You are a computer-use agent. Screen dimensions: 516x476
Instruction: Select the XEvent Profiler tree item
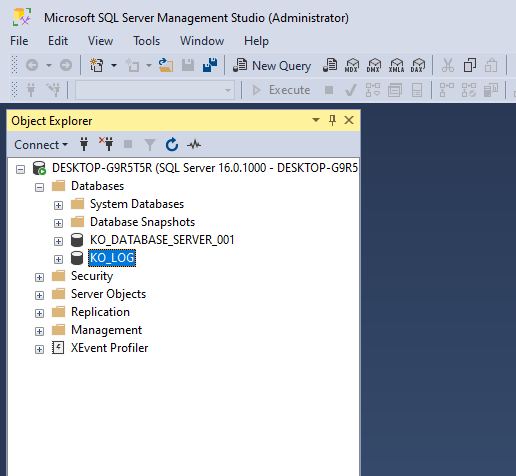[109, 348]
